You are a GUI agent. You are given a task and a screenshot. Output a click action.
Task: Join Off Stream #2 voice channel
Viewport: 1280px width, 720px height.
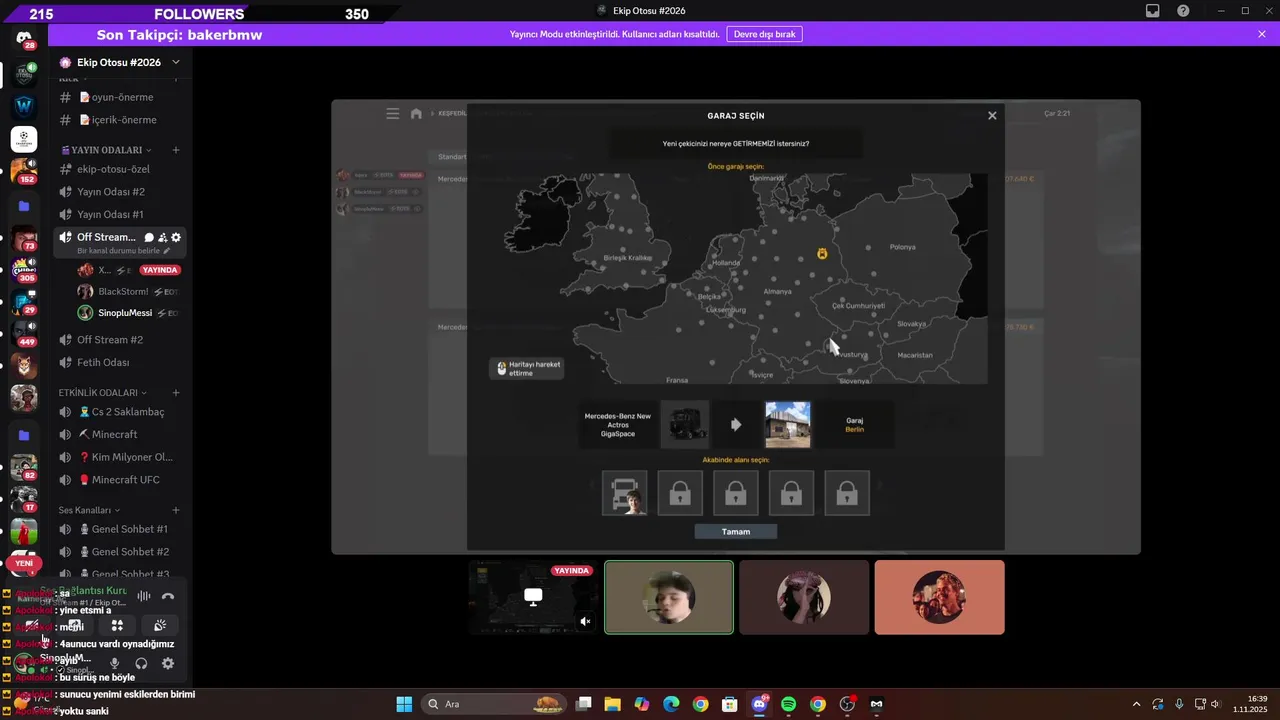[x=119, y=340]
